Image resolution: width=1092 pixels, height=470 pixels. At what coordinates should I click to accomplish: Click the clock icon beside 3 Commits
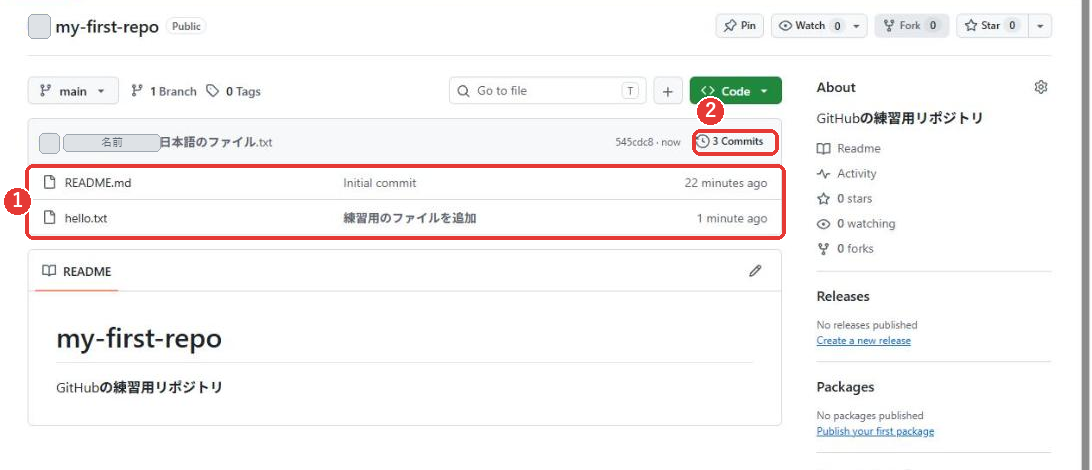click(703, 141)
